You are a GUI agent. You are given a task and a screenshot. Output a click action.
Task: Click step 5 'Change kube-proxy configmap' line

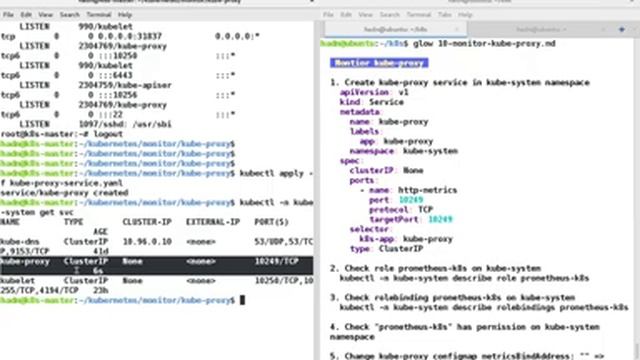[x=467, y=356]
